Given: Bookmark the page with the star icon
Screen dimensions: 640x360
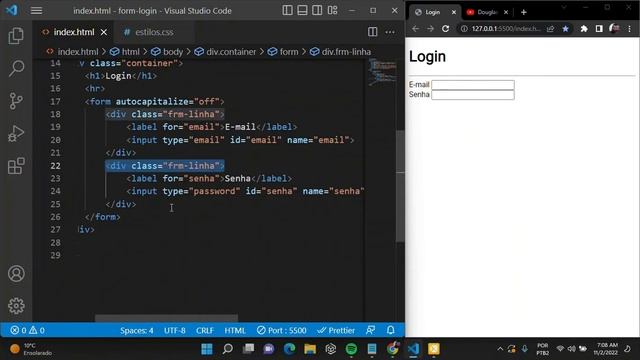Looking at the screenshot, I should (565, 29).
